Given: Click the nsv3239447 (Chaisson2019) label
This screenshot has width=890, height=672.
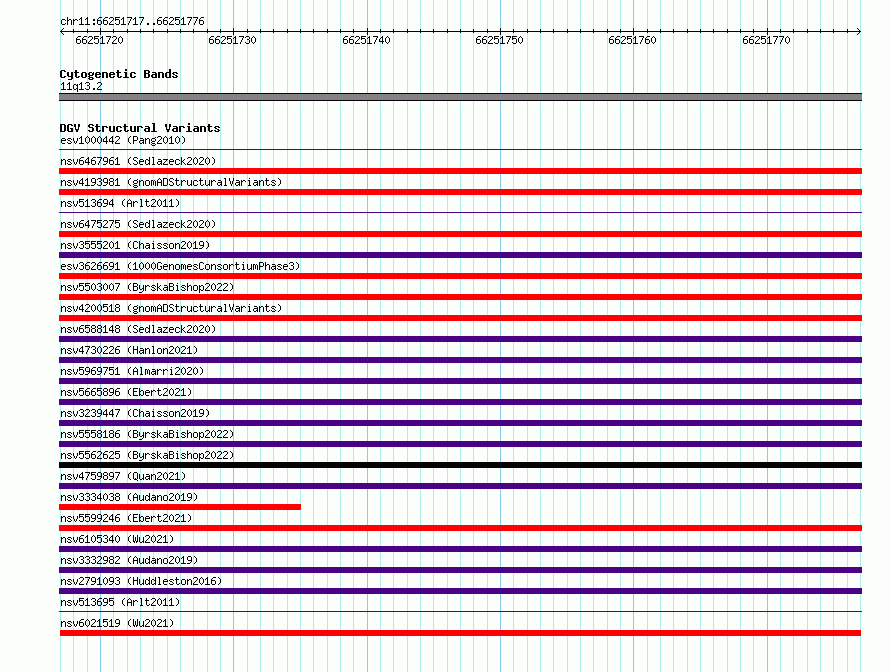Looking at the screenshot, I should tap(135, 413).
